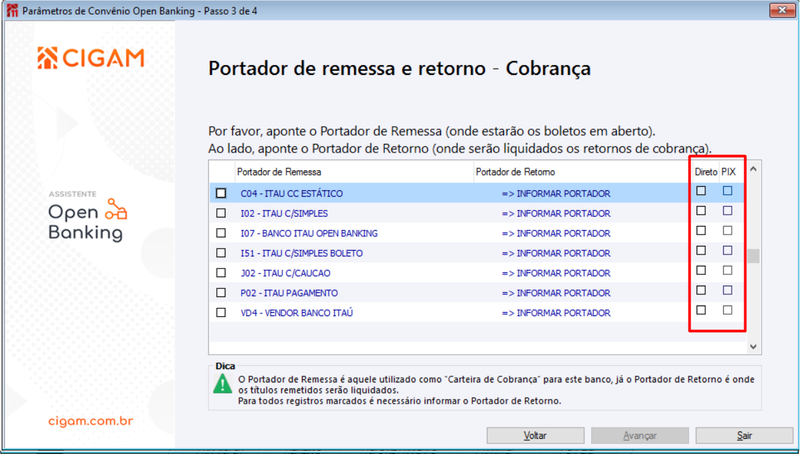Click the window title bar app icon
Image resolution: width=800 pixels, height=454 pixels.
pos(12,10)
